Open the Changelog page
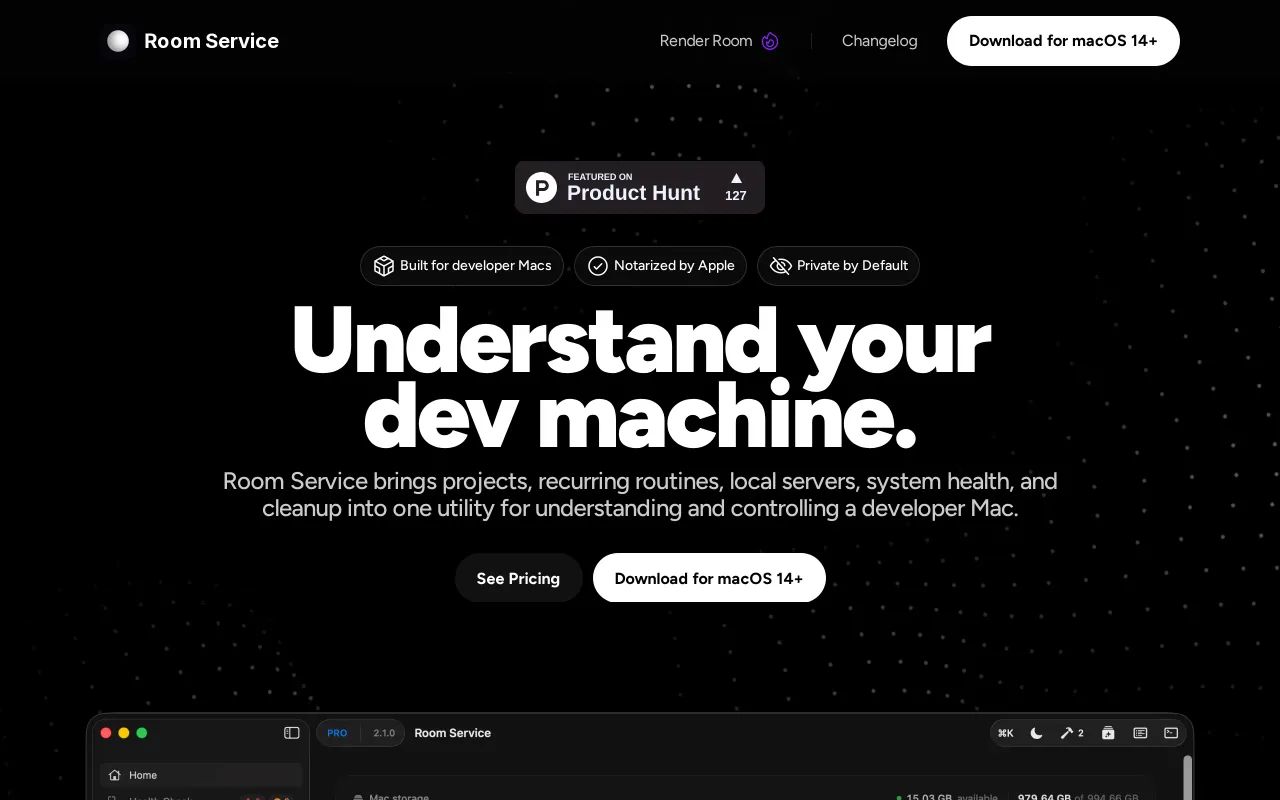This screenshot has height=800, width=1280. (879, 41)
